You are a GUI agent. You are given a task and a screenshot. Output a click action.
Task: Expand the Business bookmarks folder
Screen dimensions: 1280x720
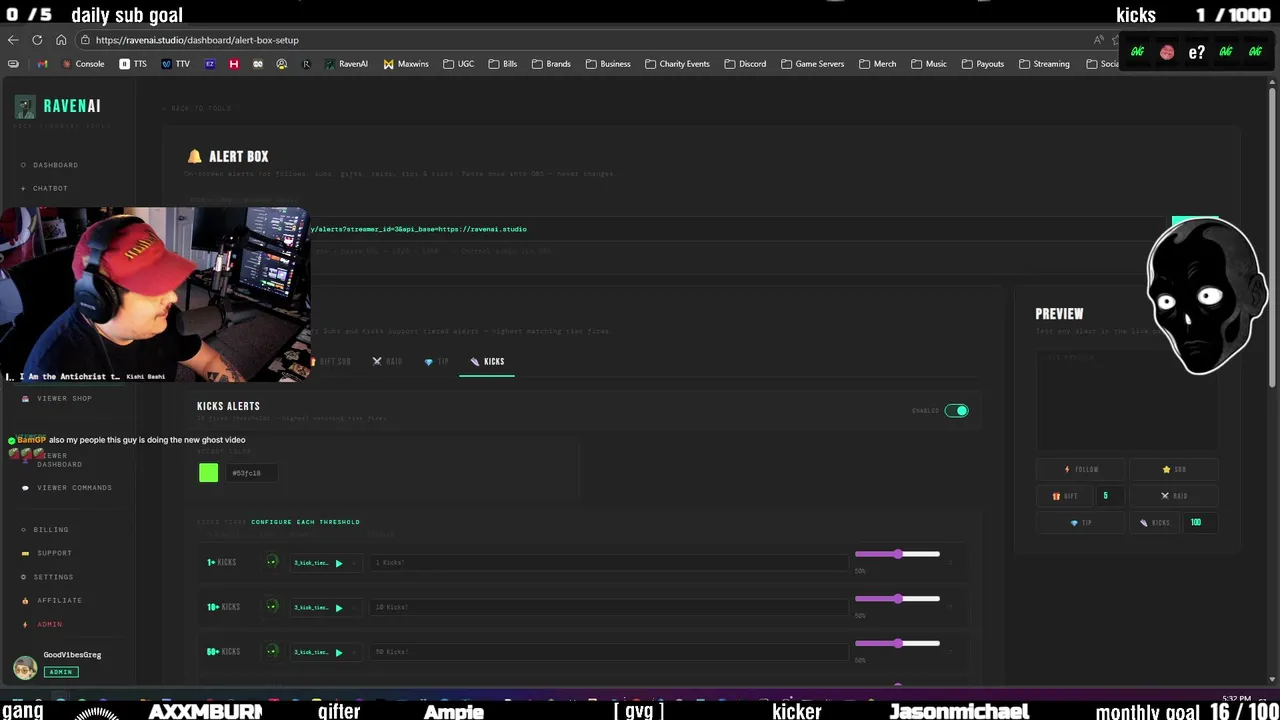pyautogui.click(x=608, y=64)
